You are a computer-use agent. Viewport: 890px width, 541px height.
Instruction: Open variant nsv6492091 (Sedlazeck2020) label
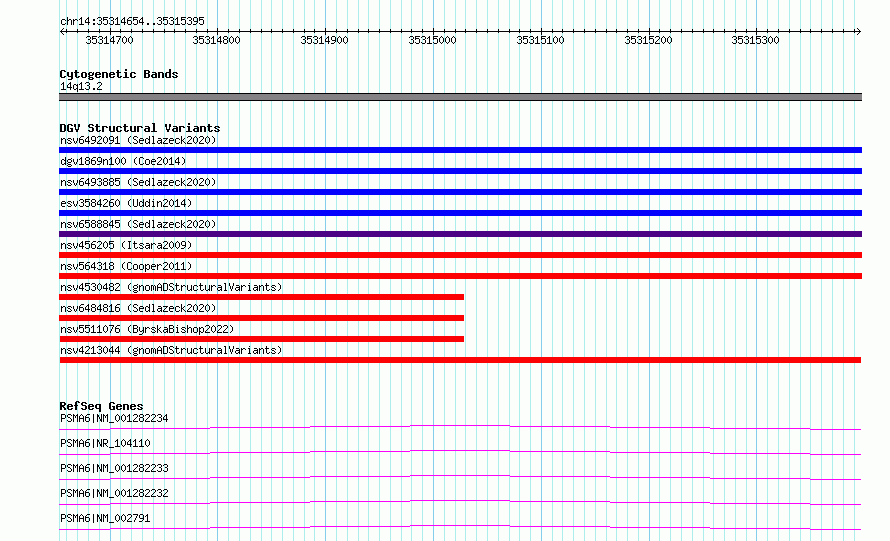tap(138, 140)
